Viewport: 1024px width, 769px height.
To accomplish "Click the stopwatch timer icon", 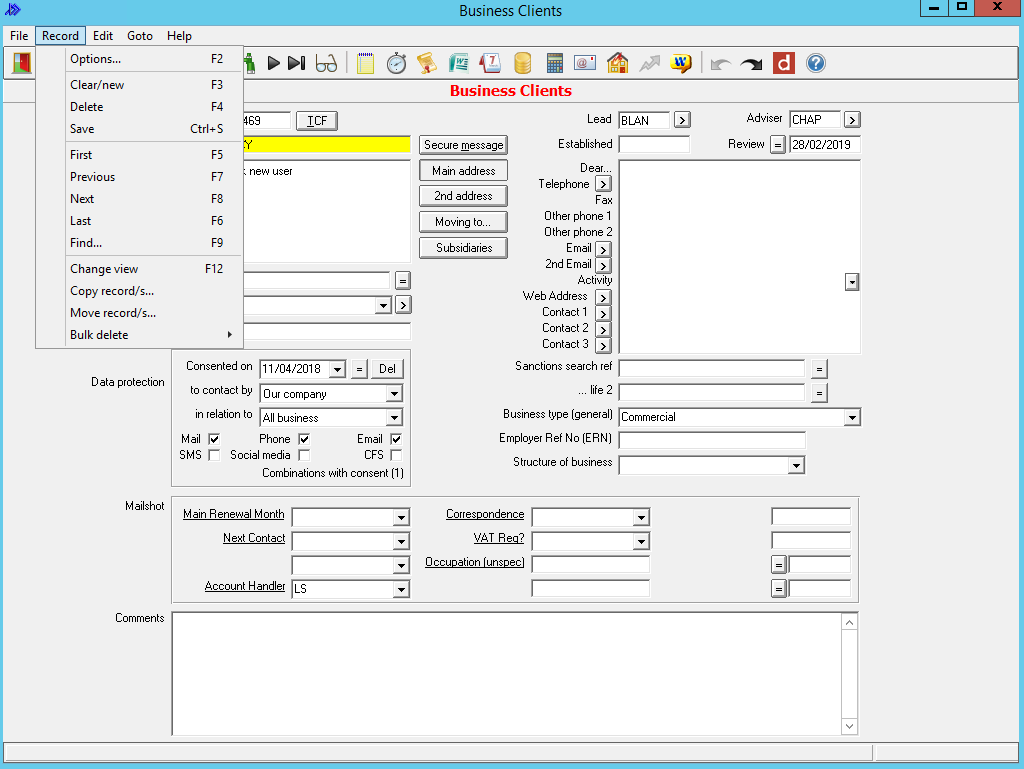I will 396,63.
